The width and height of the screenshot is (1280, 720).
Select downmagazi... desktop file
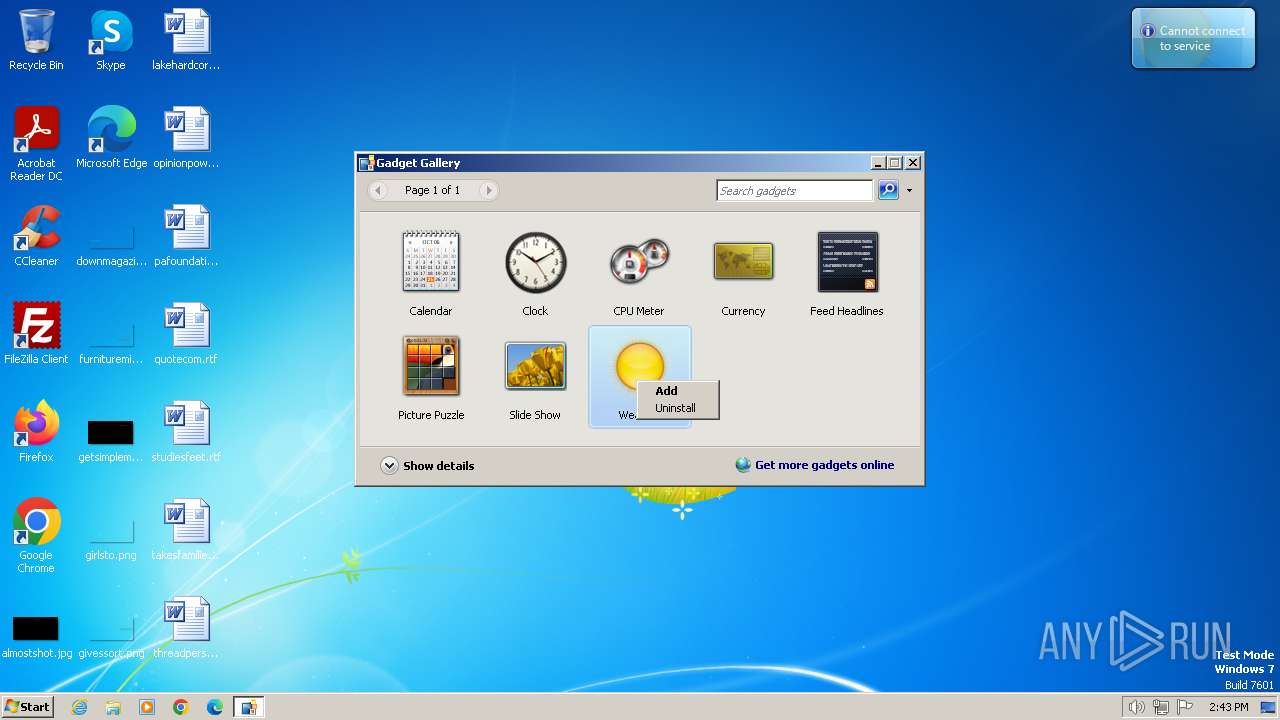click(x=111, y=243)
